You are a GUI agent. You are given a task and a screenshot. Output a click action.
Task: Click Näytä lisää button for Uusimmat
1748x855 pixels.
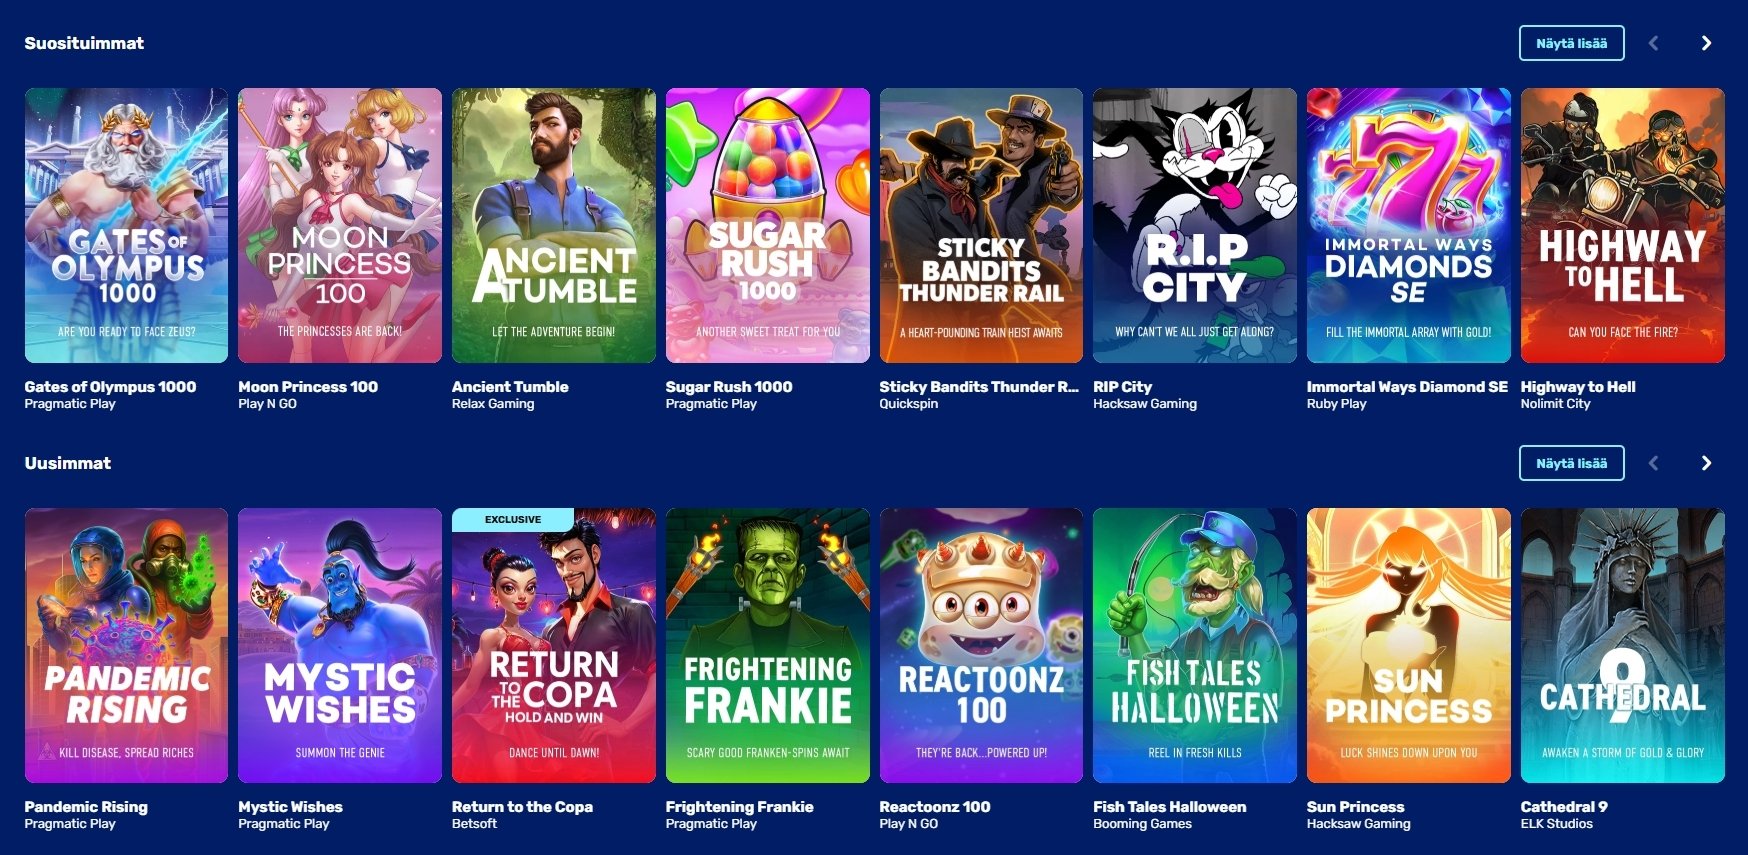[1571, 463]
